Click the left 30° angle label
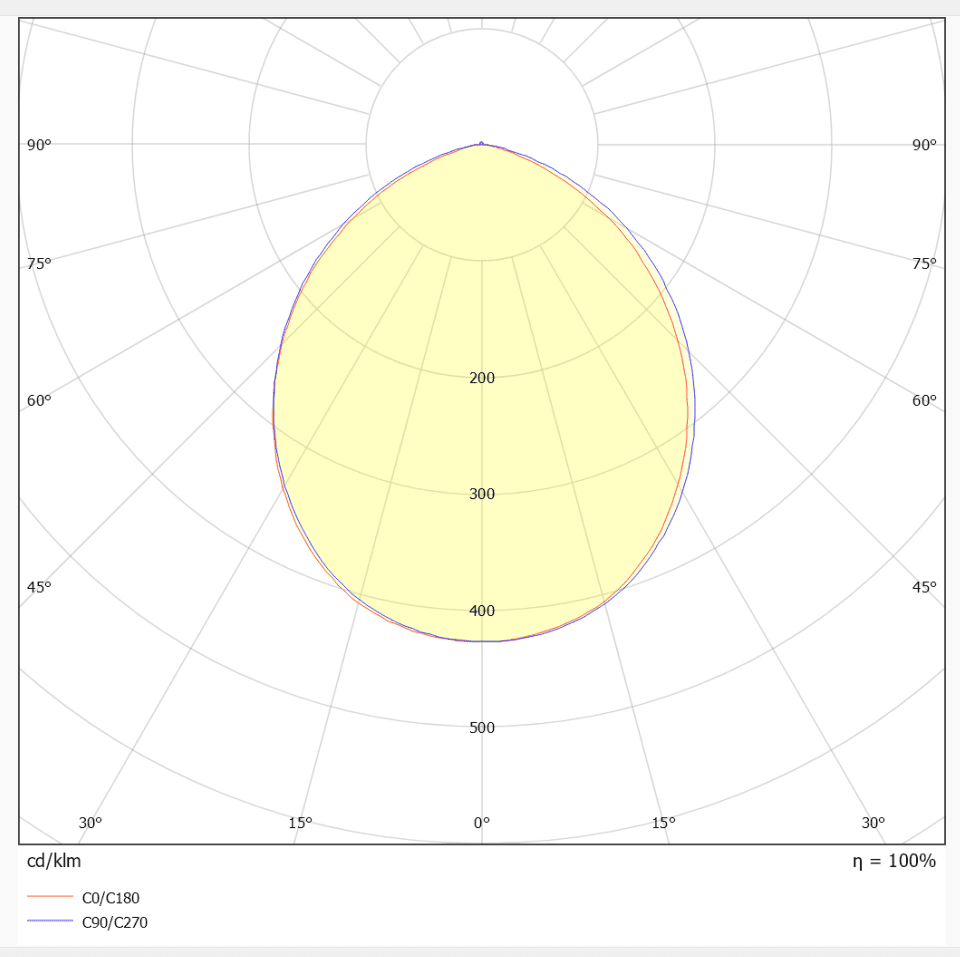 [91, 823]
